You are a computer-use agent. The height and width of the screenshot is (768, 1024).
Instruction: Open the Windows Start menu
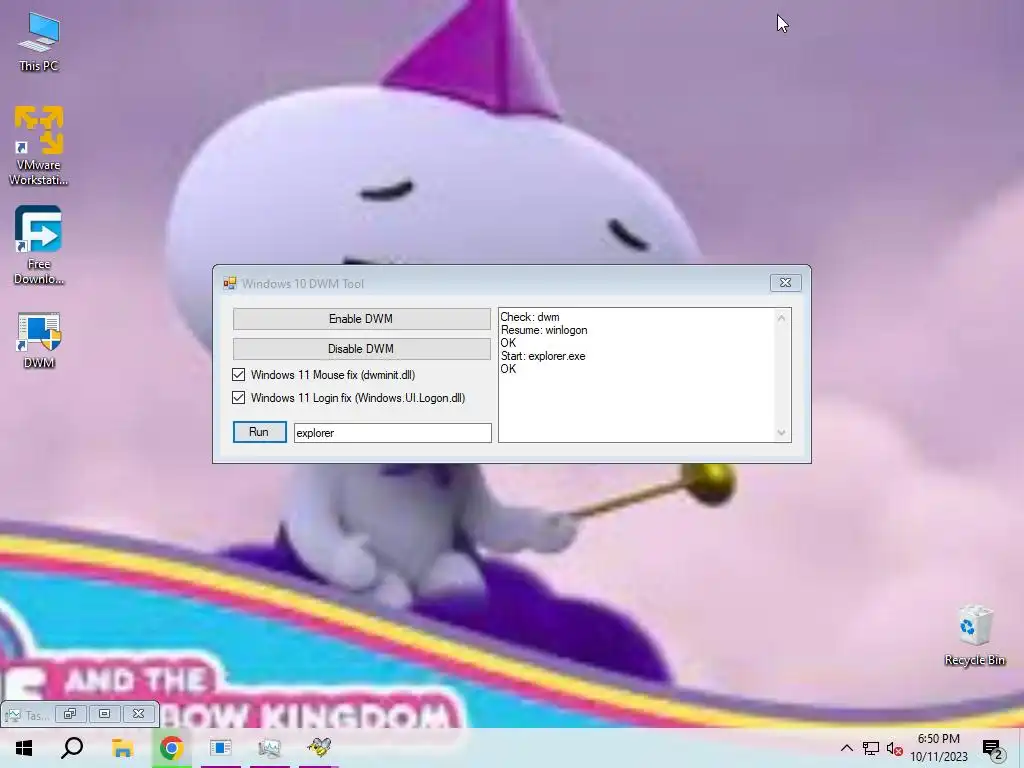(24, 748)
